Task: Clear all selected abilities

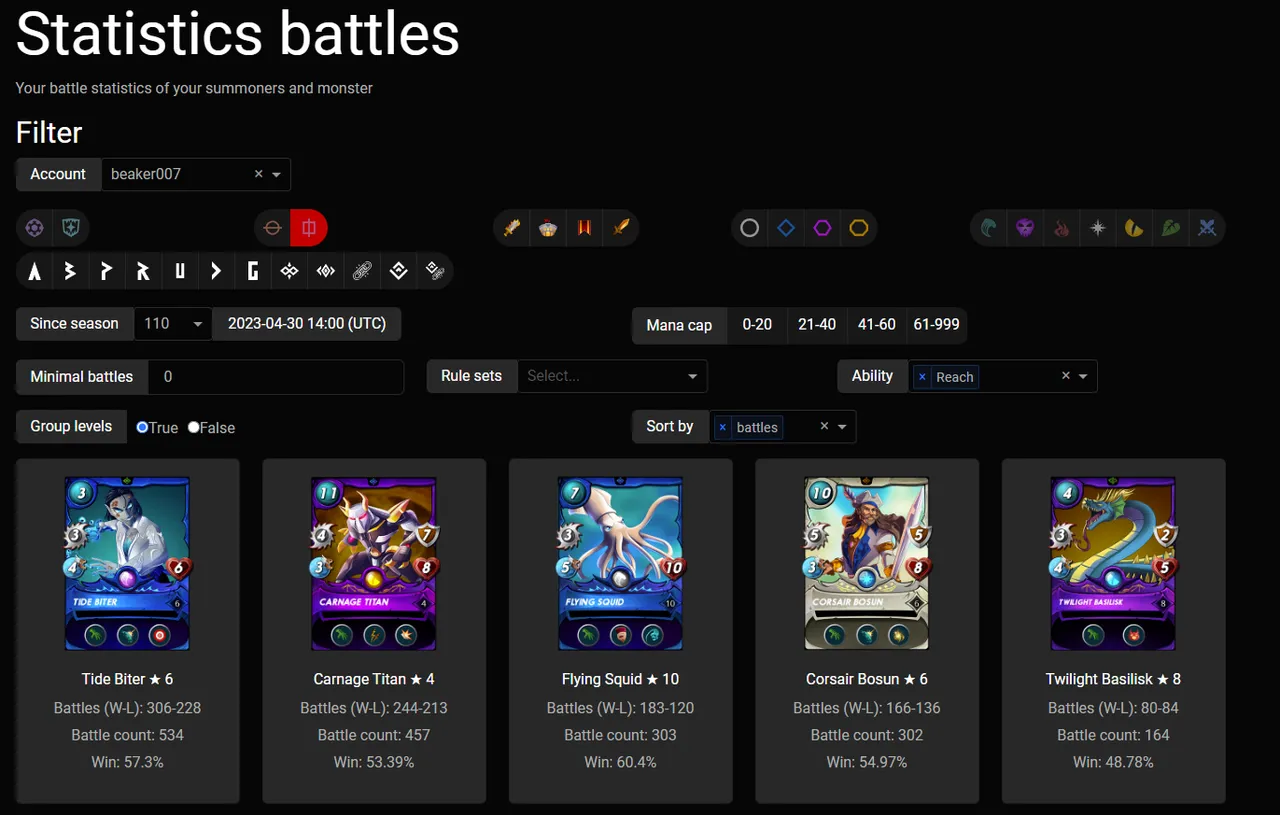Action: [1065, 376]
